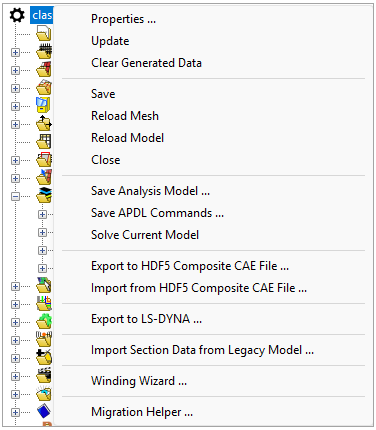Expand the node beside the yellow cabinet icon
Viewport: 376px width, 430px height.
click(15, 107)
